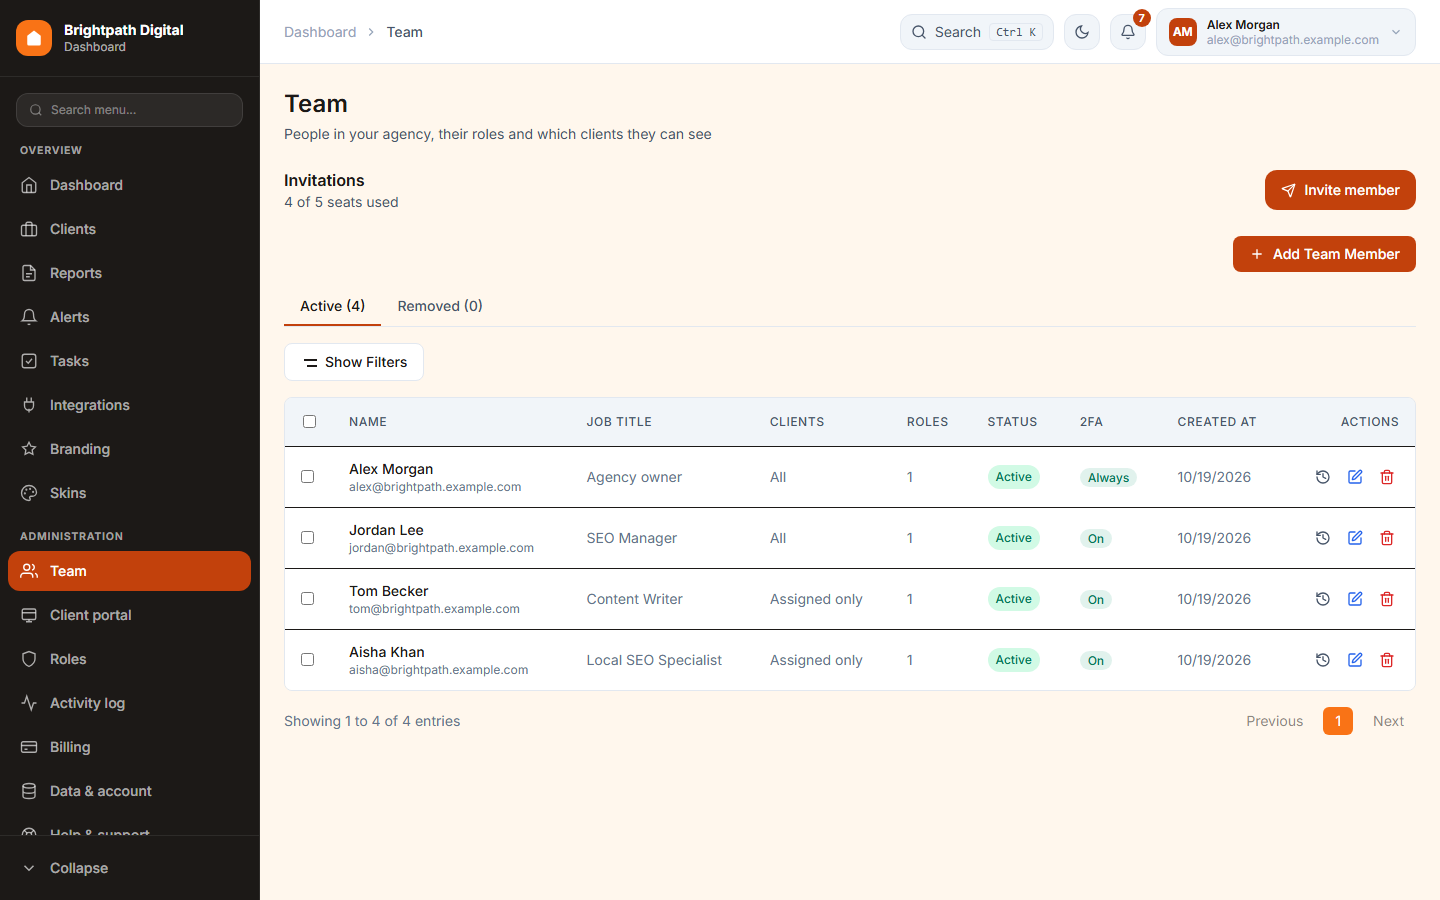Delete Alex Morgan from the team
Viewport: 1440px width, 900px height.
coord(1387,477)
